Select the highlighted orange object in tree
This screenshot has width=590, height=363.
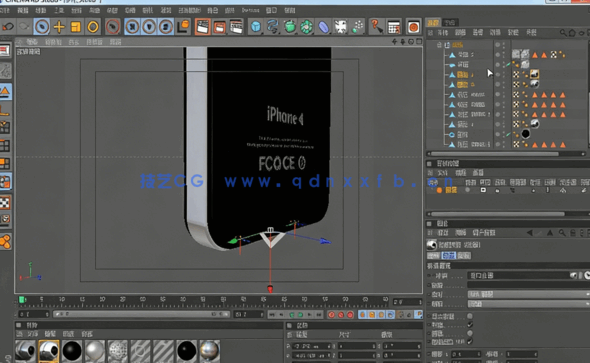[x=462, y=74]
